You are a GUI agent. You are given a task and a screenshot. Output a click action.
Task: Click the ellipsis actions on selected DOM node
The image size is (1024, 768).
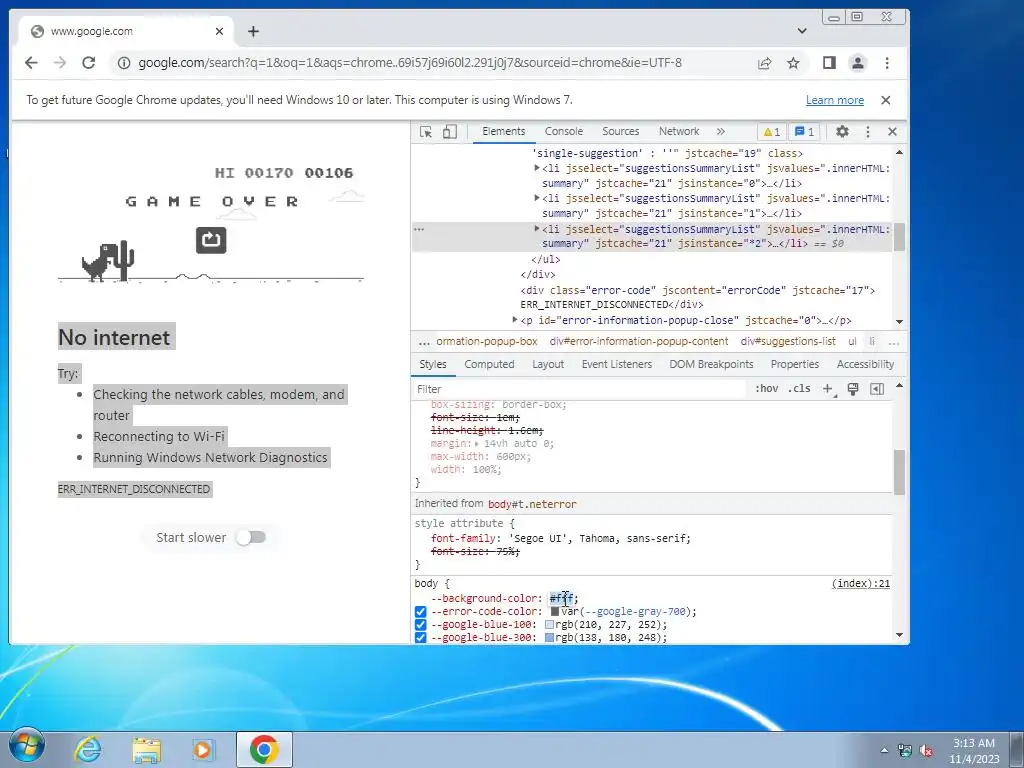(419, 229)
